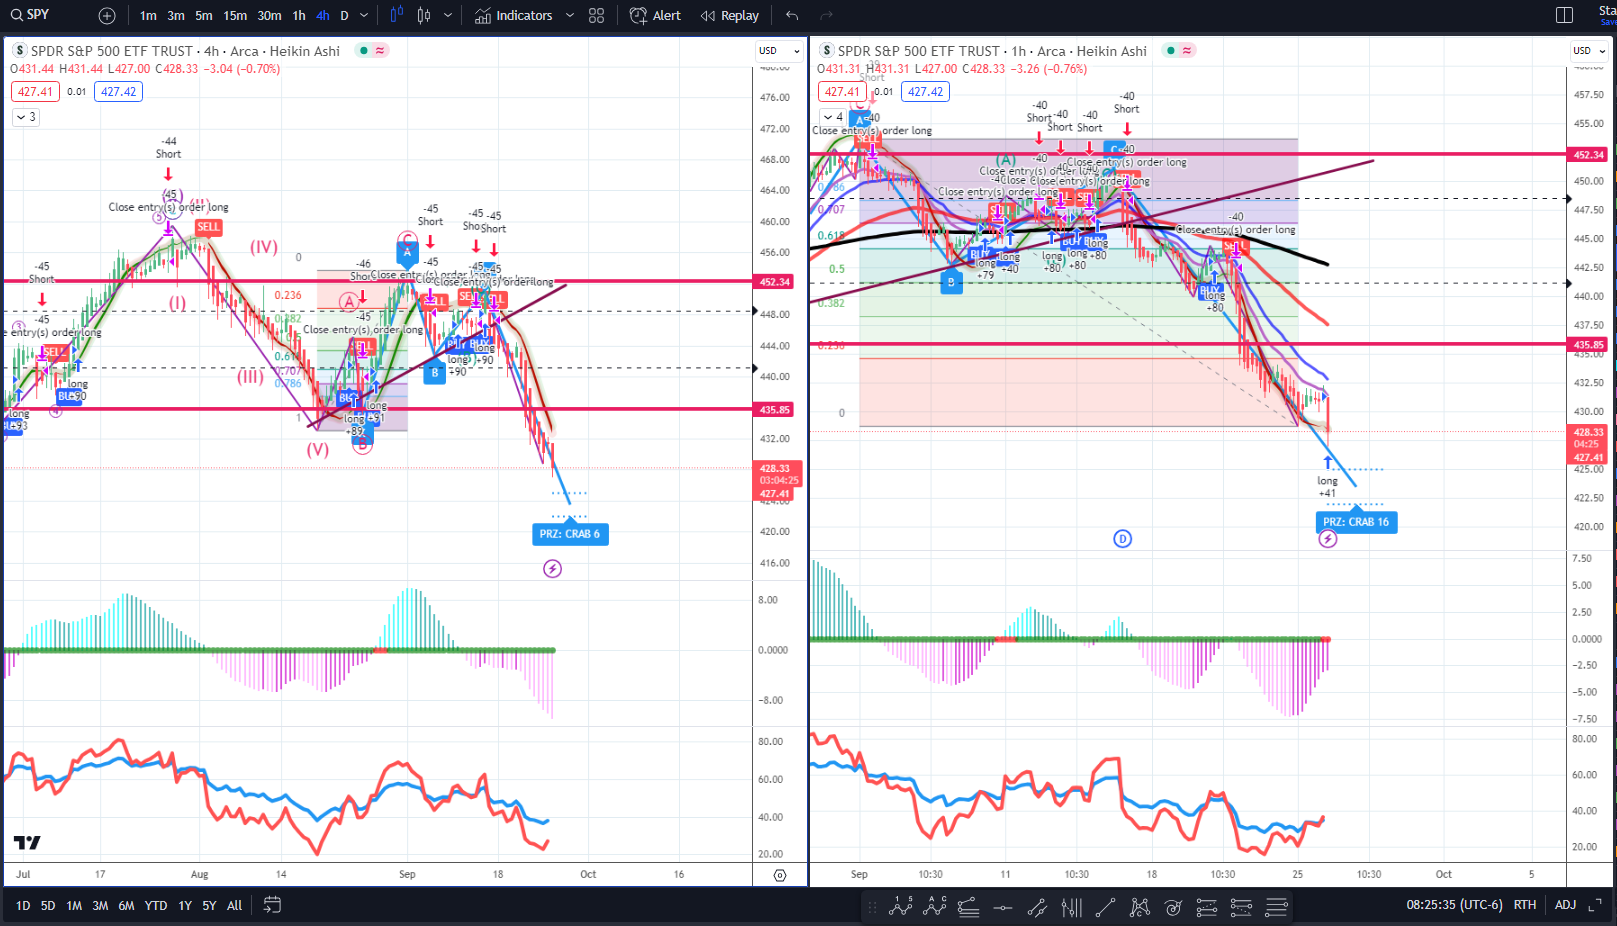Click the lightning event icon on the 4h chart
1617x926 pixels.
tap(552, 569)
